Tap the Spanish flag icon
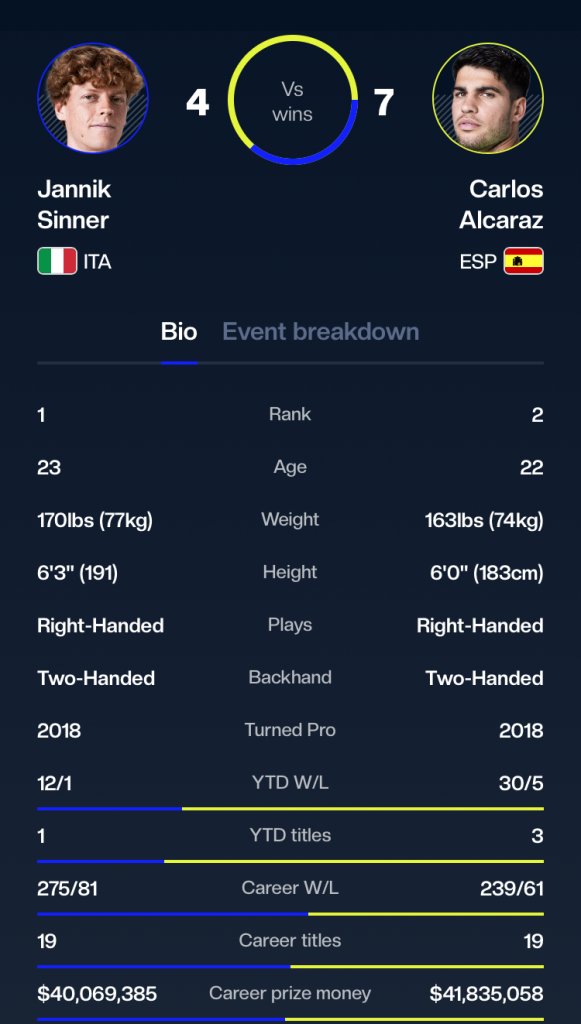Image resolution: width=581 pixels, height=1024 pixels. [x=524, y=261]
